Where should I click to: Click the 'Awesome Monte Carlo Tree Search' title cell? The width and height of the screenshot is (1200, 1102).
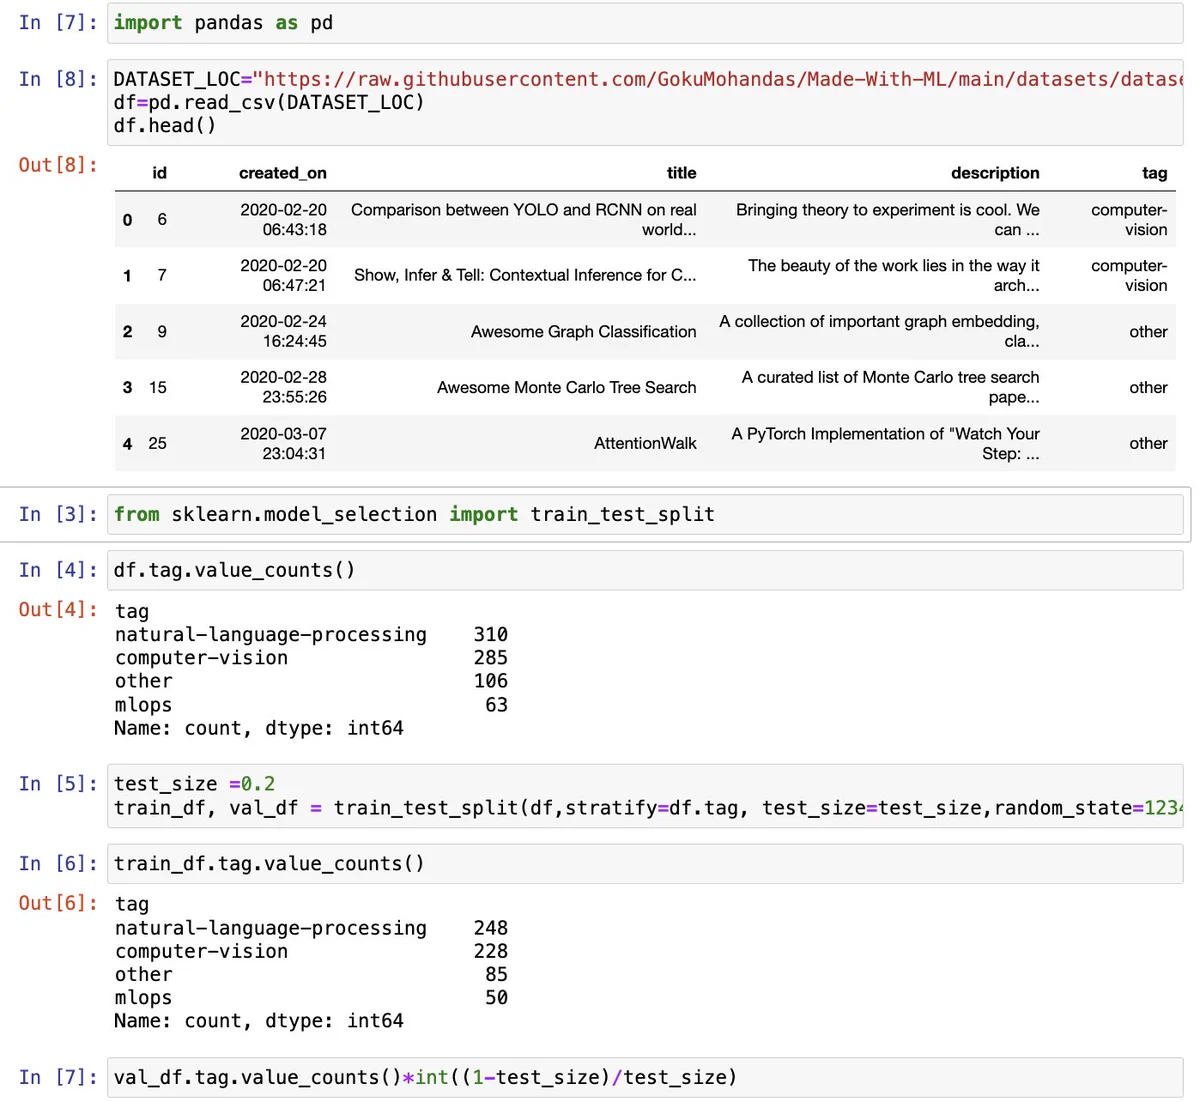(567, 387)
